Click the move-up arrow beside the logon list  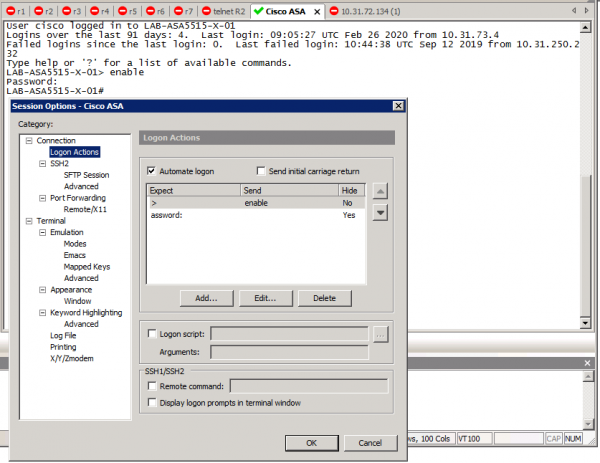[379, 190]
